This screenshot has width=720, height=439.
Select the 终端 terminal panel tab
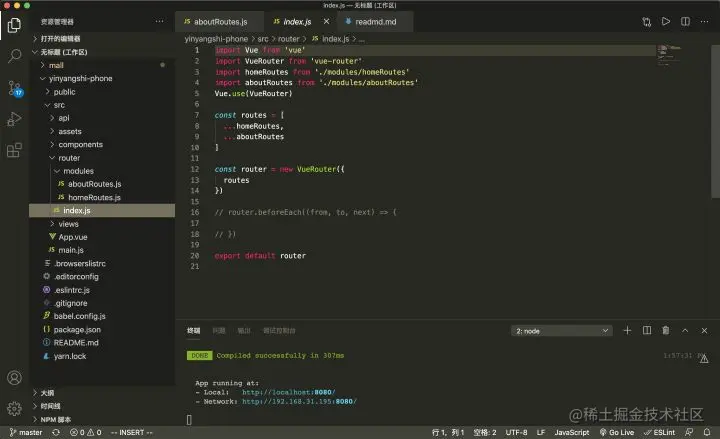point(193,331)
